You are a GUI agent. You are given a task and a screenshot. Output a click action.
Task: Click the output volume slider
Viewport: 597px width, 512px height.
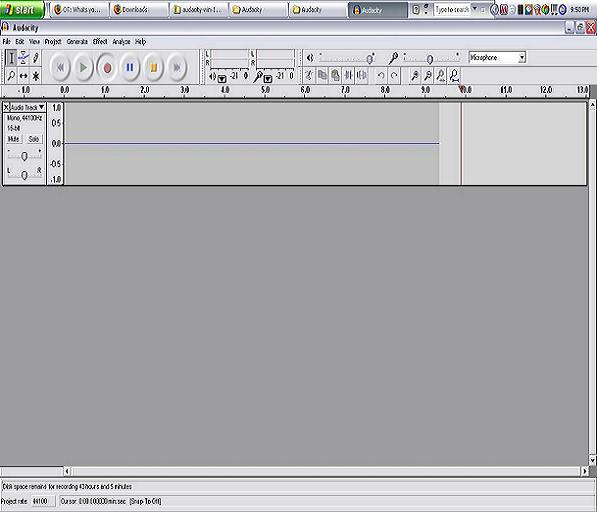347,58
